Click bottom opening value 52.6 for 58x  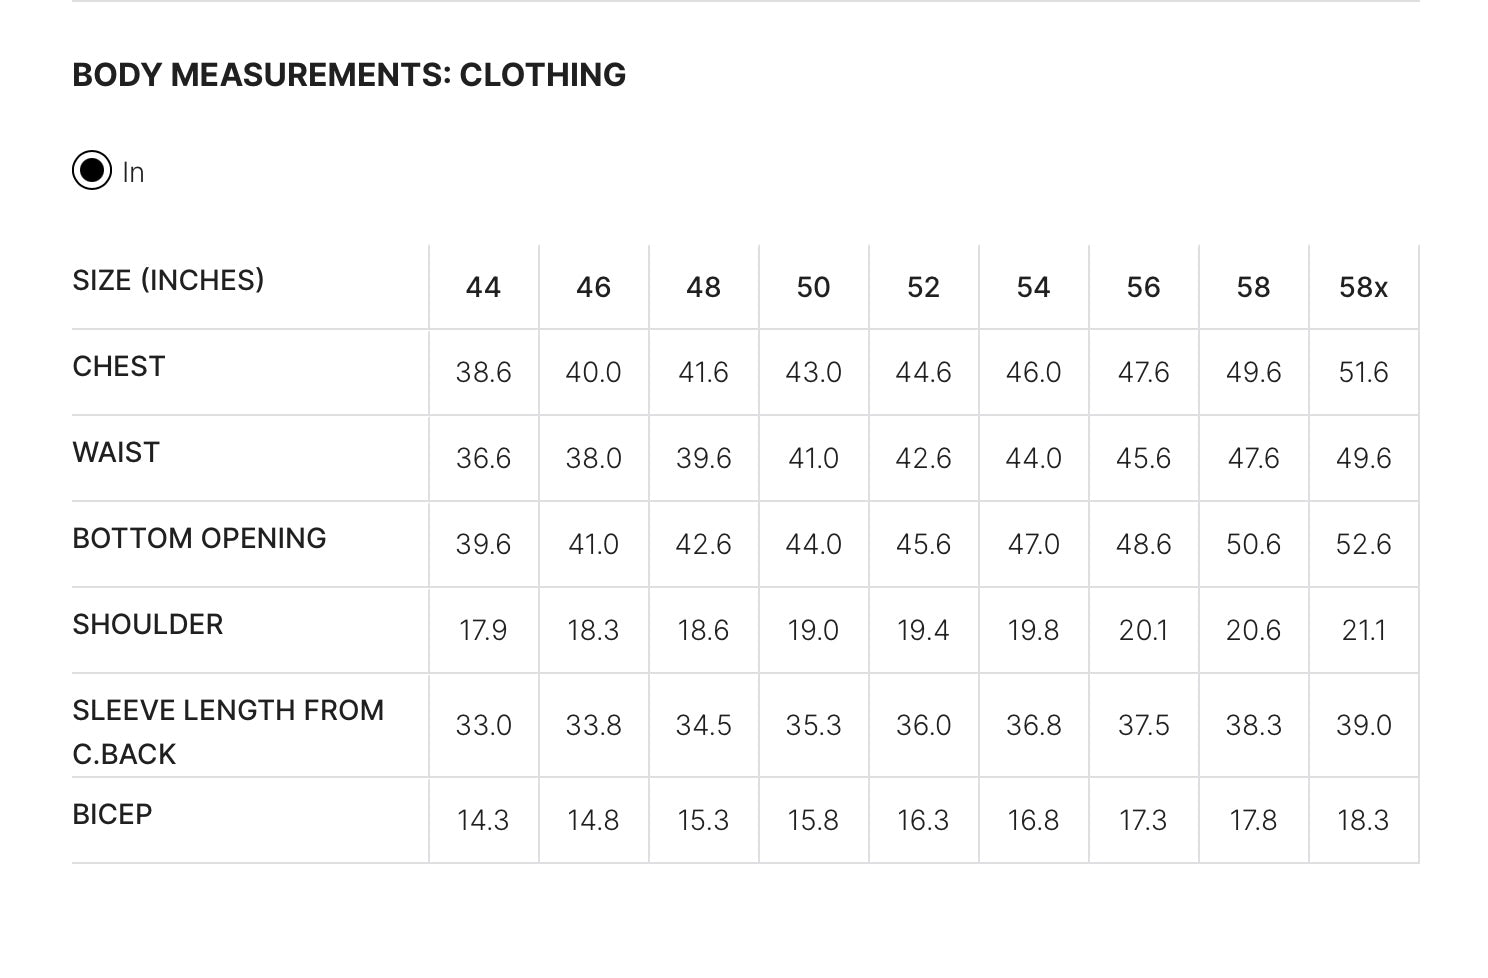click(x=1363, y=545)
